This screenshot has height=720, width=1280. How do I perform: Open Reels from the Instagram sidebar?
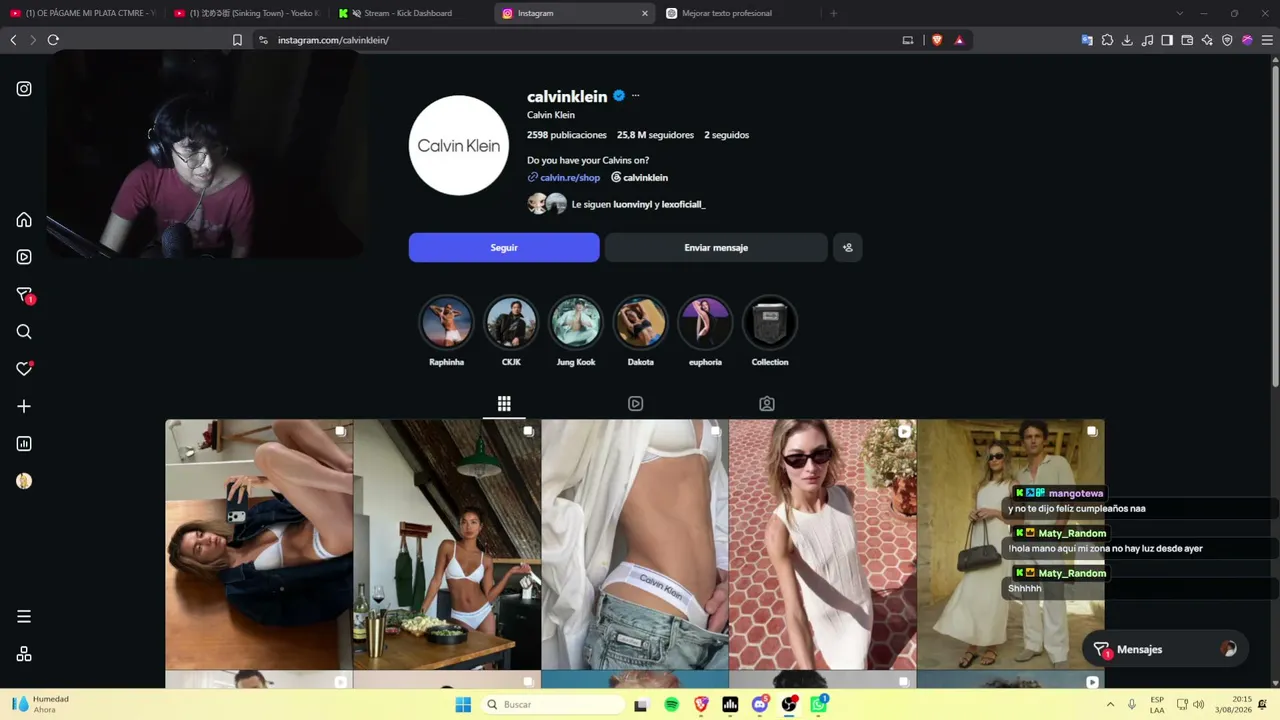click(x=24, y=257)
